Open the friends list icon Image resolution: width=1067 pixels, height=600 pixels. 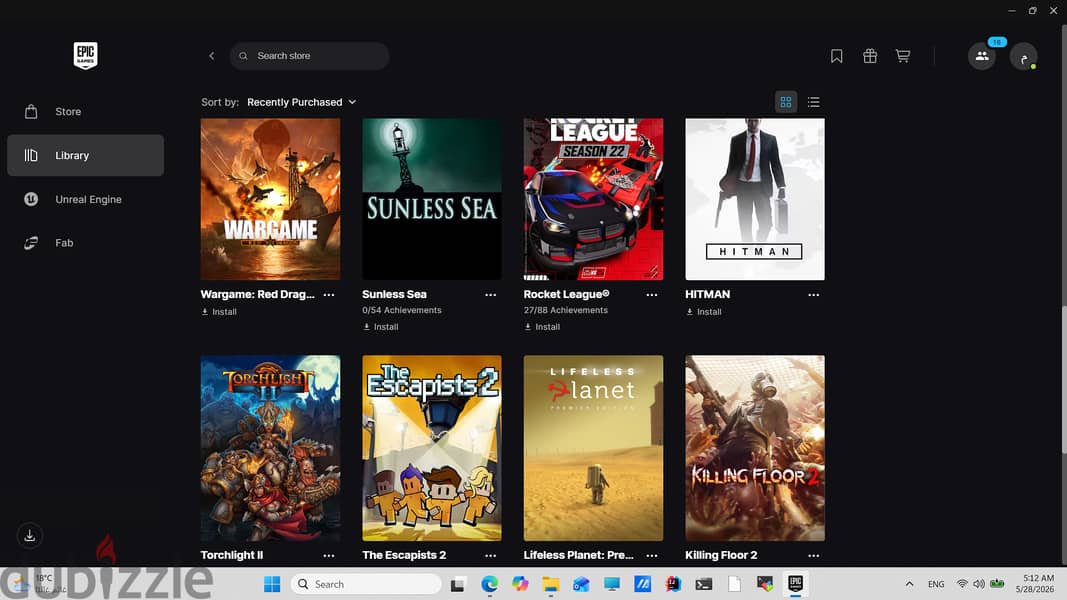[982, 56]
